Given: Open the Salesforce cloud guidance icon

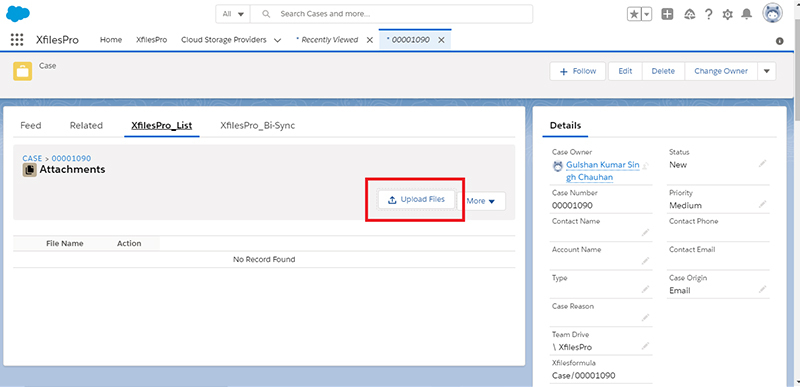Looking at the screenshot, I should [x=689, y=14].
